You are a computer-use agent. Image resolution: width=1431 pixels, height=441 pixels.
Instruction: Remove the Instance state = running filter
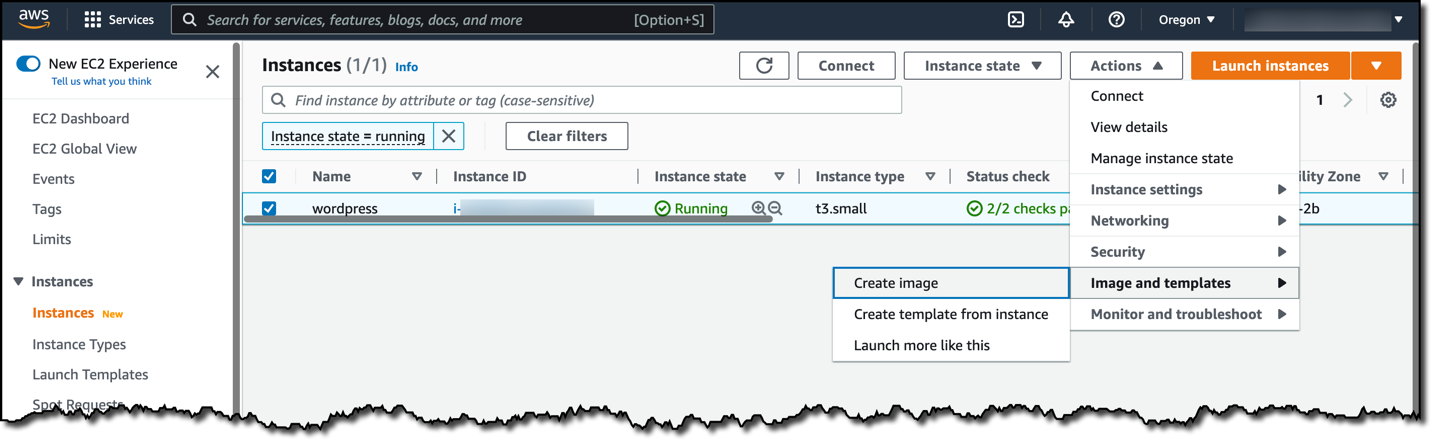tap(449, 136)
